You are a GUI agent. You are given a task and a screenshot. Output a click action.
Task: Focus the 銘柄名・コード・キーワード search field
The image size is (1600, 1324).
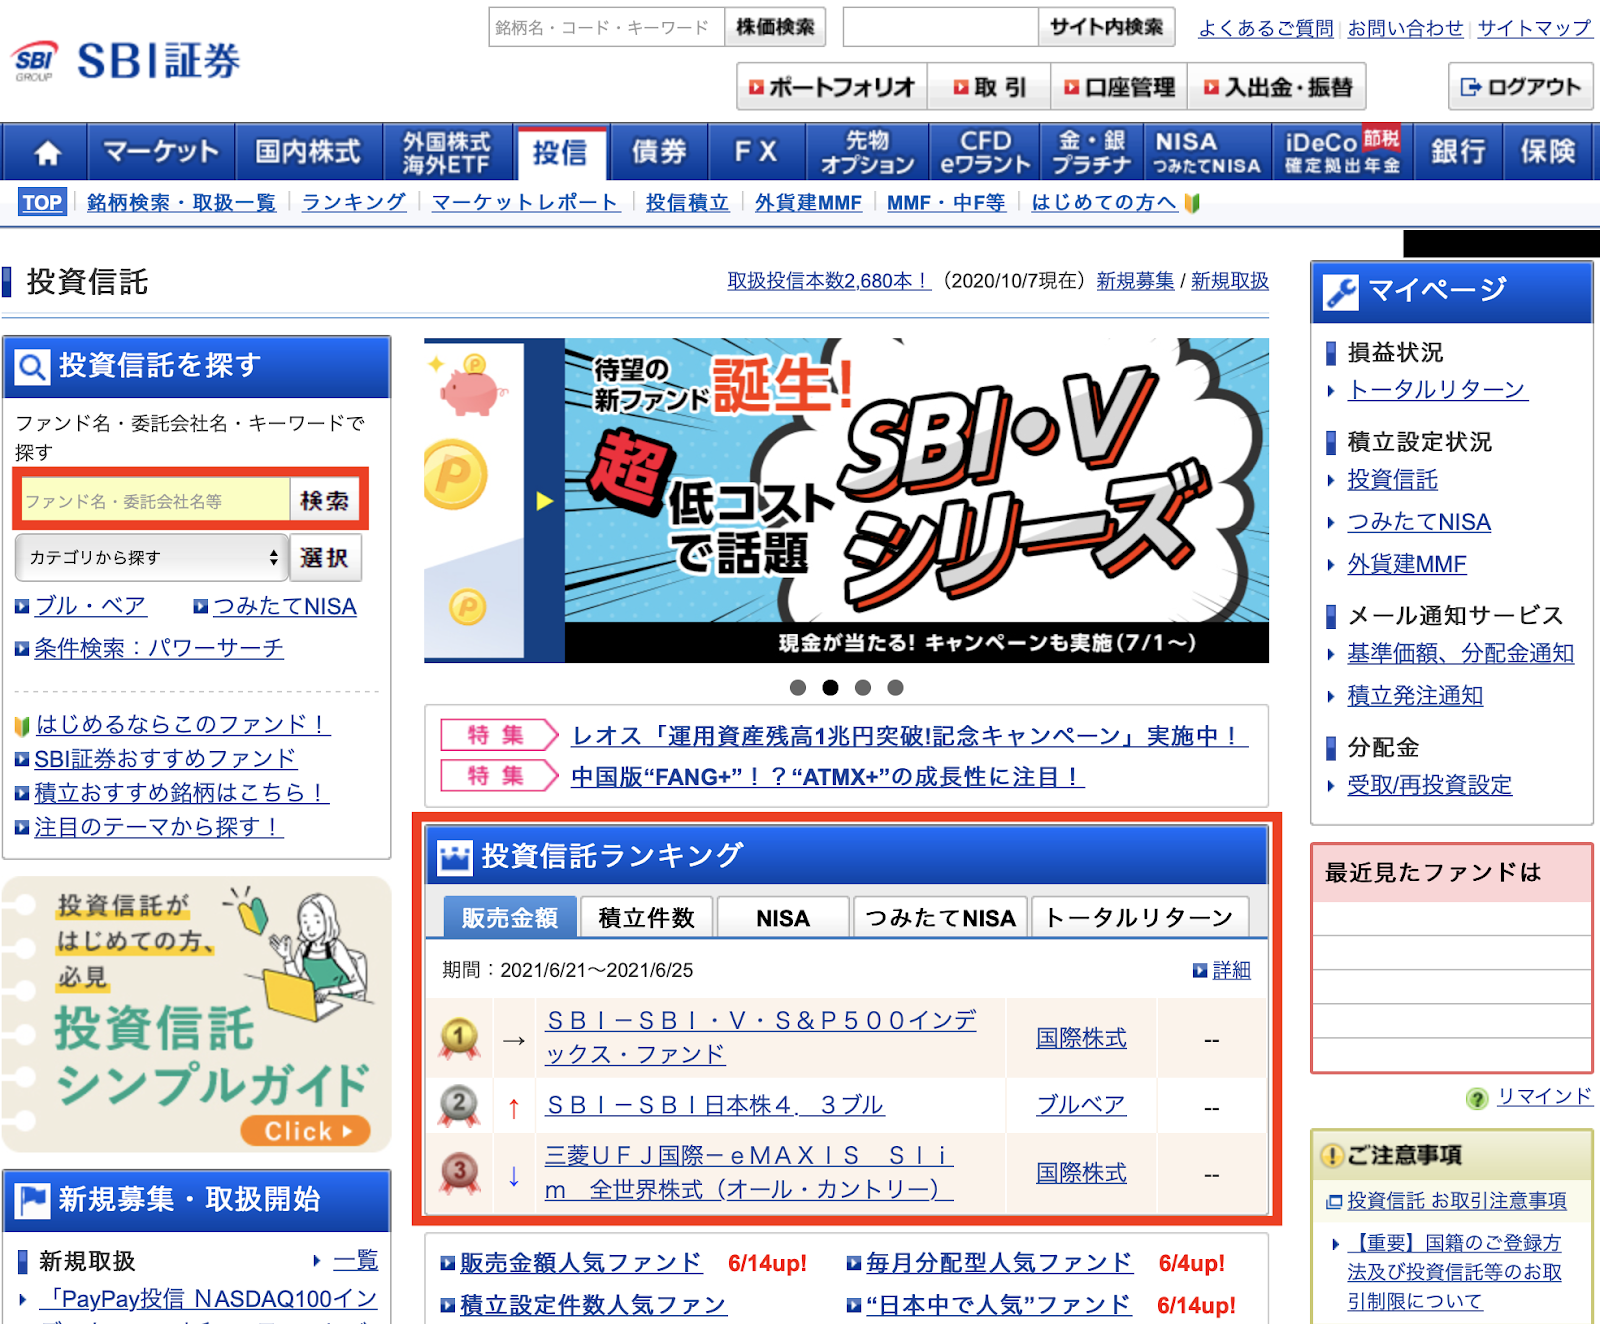click(x=607, y=27)
